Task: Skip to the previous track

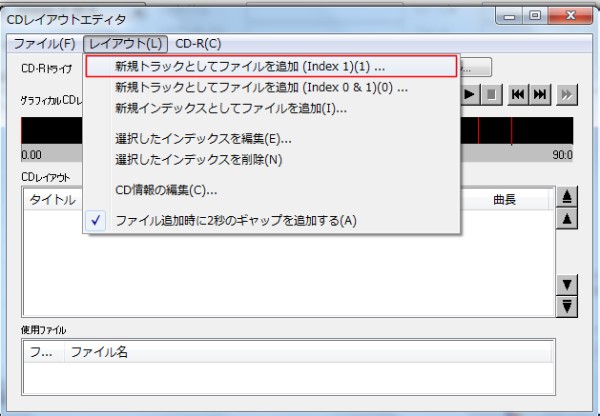Action: 518,94
